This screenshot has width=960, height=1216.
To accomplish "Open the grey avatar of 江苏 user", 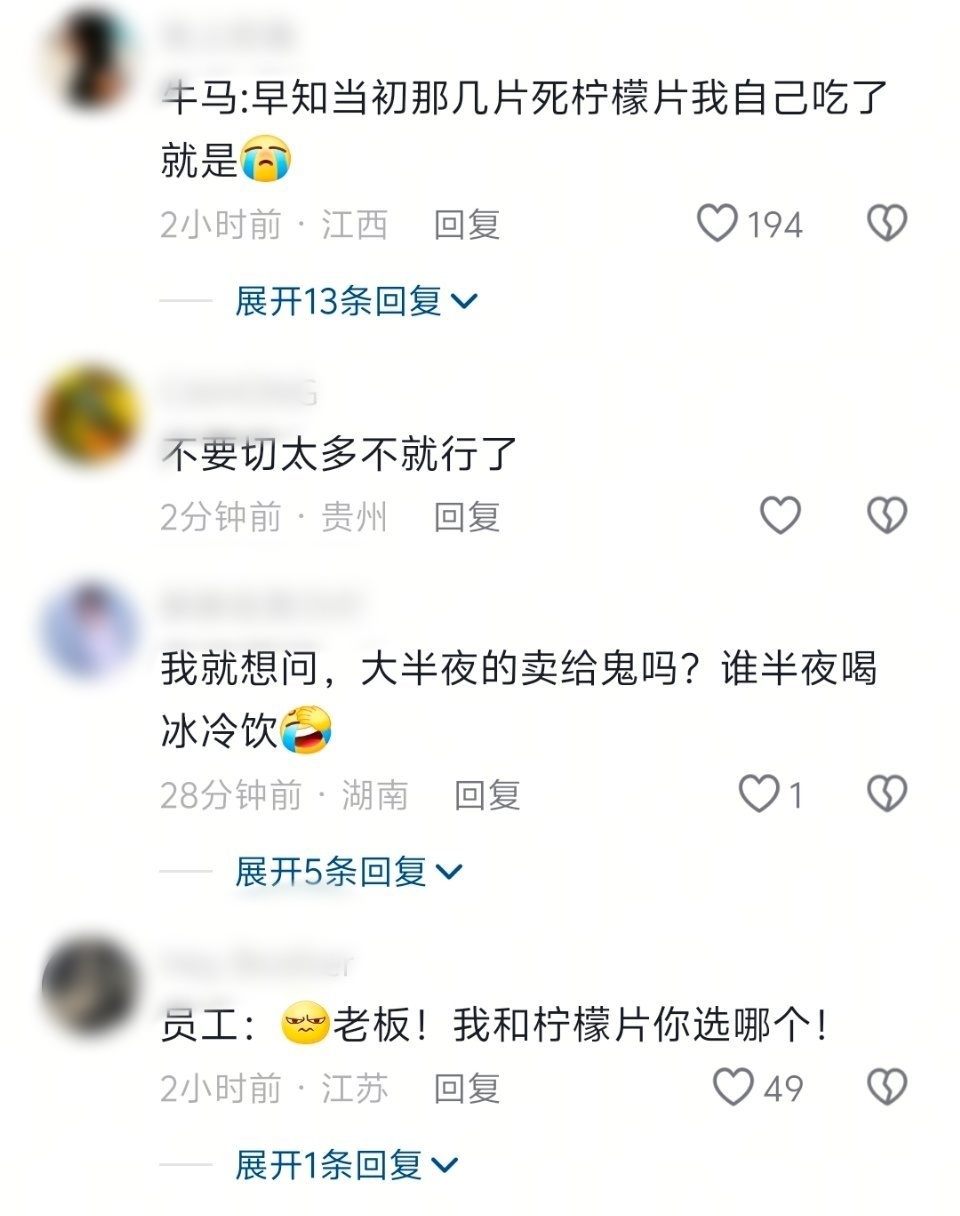I will point(91,986).
